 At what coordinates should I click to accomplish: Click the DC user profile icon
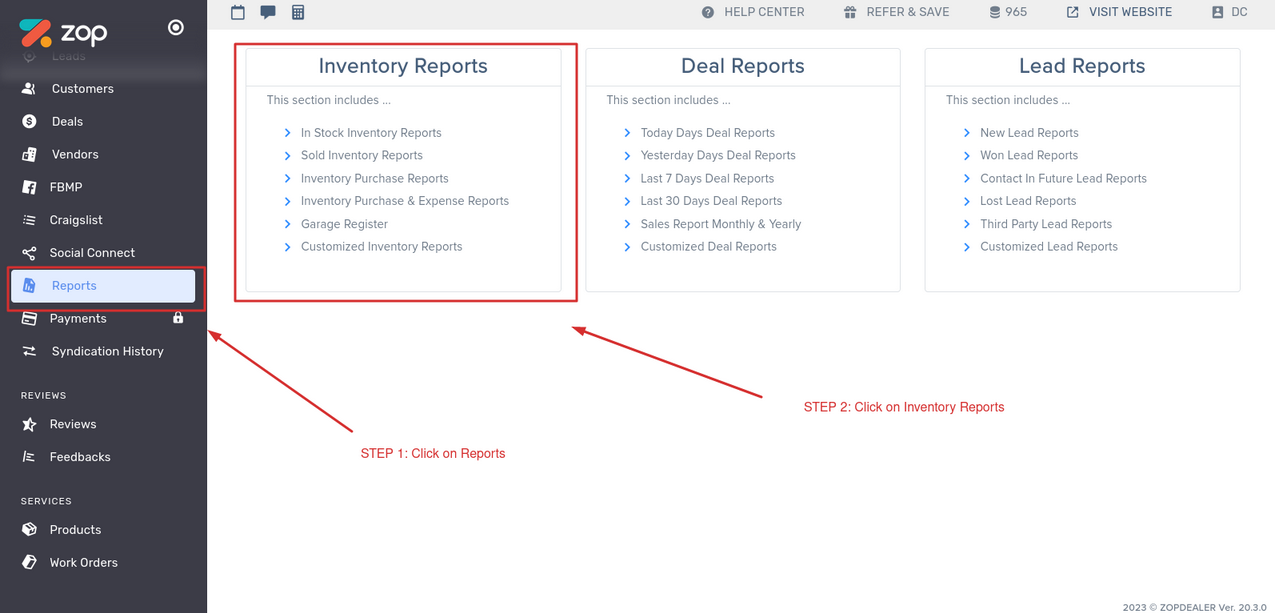pyautogui.click(x=1217, y=12)
